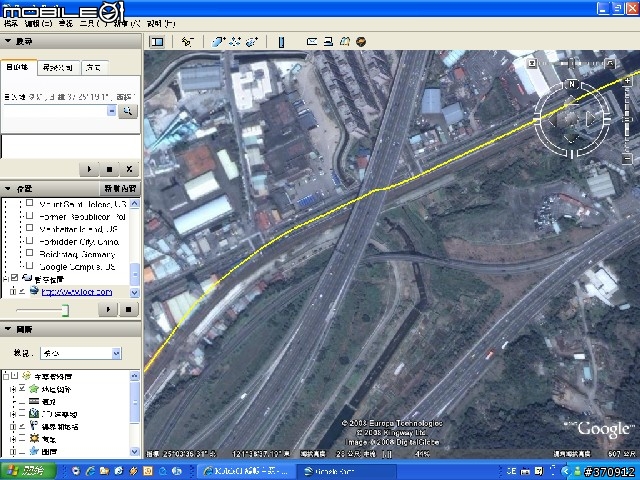The image size is (640, 480).
Task: Switch to Internet Explorer taskbar window
Action: (x=247, y=471)
